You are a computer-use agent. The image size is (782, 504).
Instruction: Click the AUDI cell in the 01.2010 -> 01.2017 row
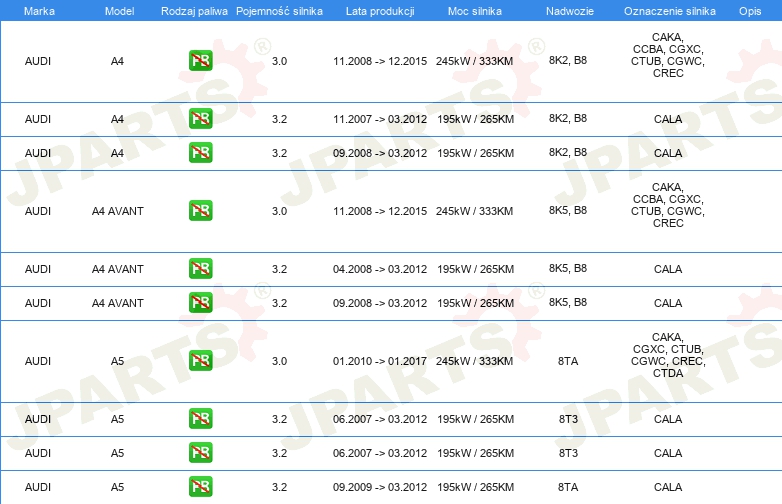pos(38,361)
